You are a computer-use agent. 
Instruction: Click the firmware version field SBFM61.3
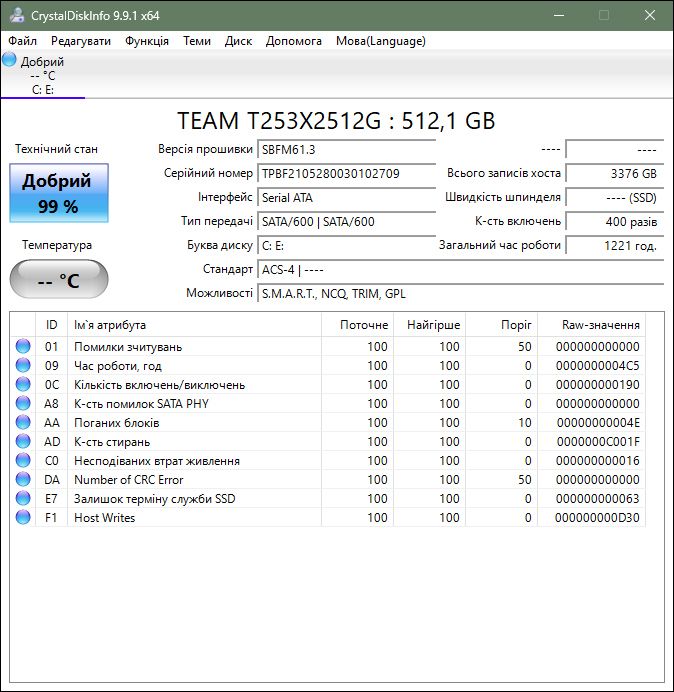click(346, 150)
